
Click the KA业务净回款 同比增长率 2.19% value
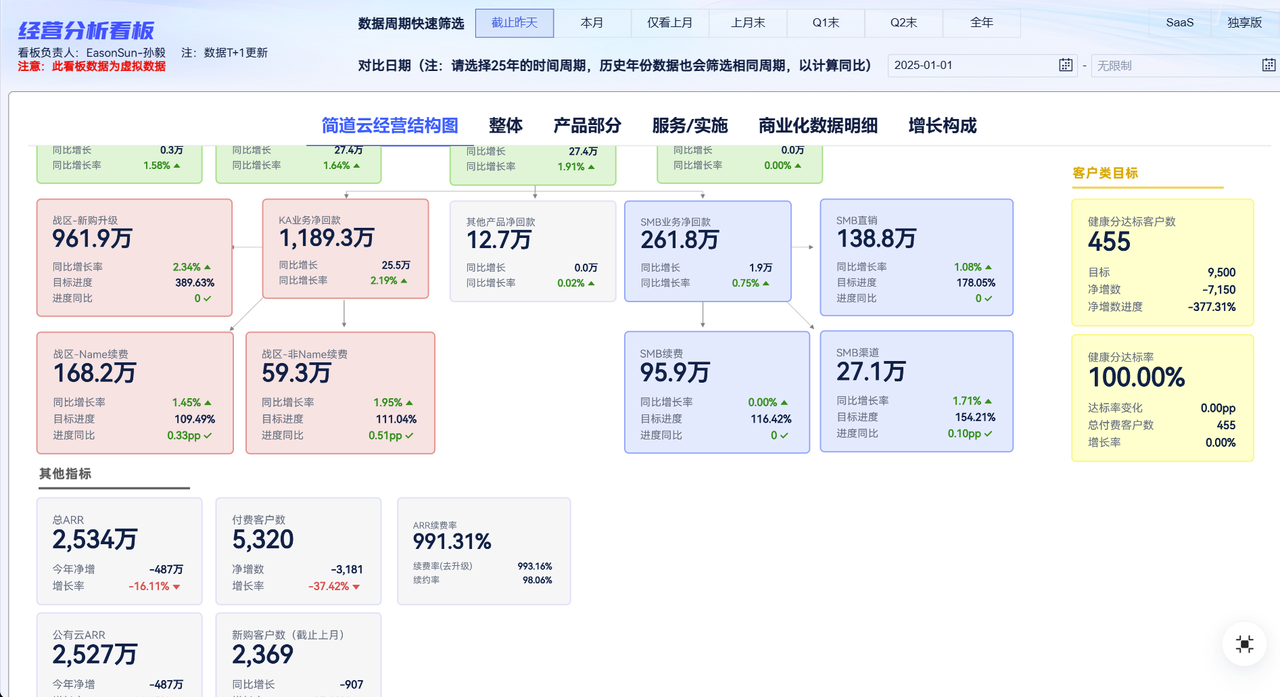(385, 281)
